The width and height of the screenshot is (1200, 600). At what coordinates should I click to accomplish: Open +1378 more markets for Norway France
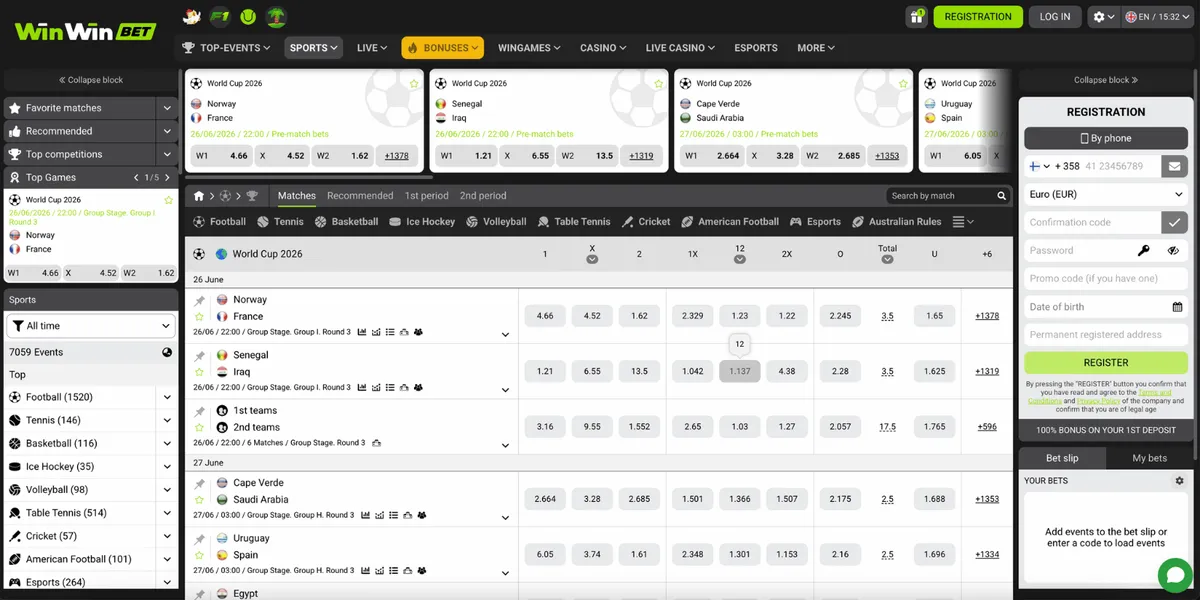click(x=987, y=316)
